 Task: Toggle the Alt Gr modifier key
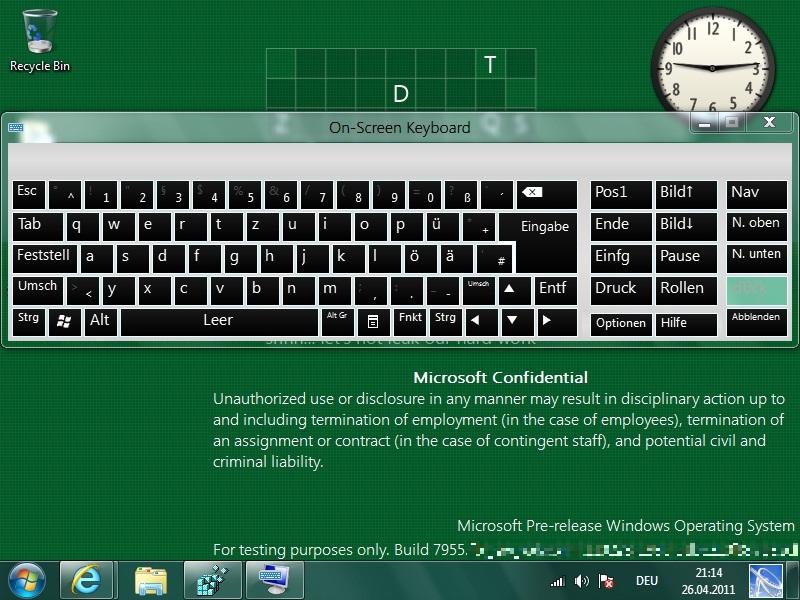point(338,322)
